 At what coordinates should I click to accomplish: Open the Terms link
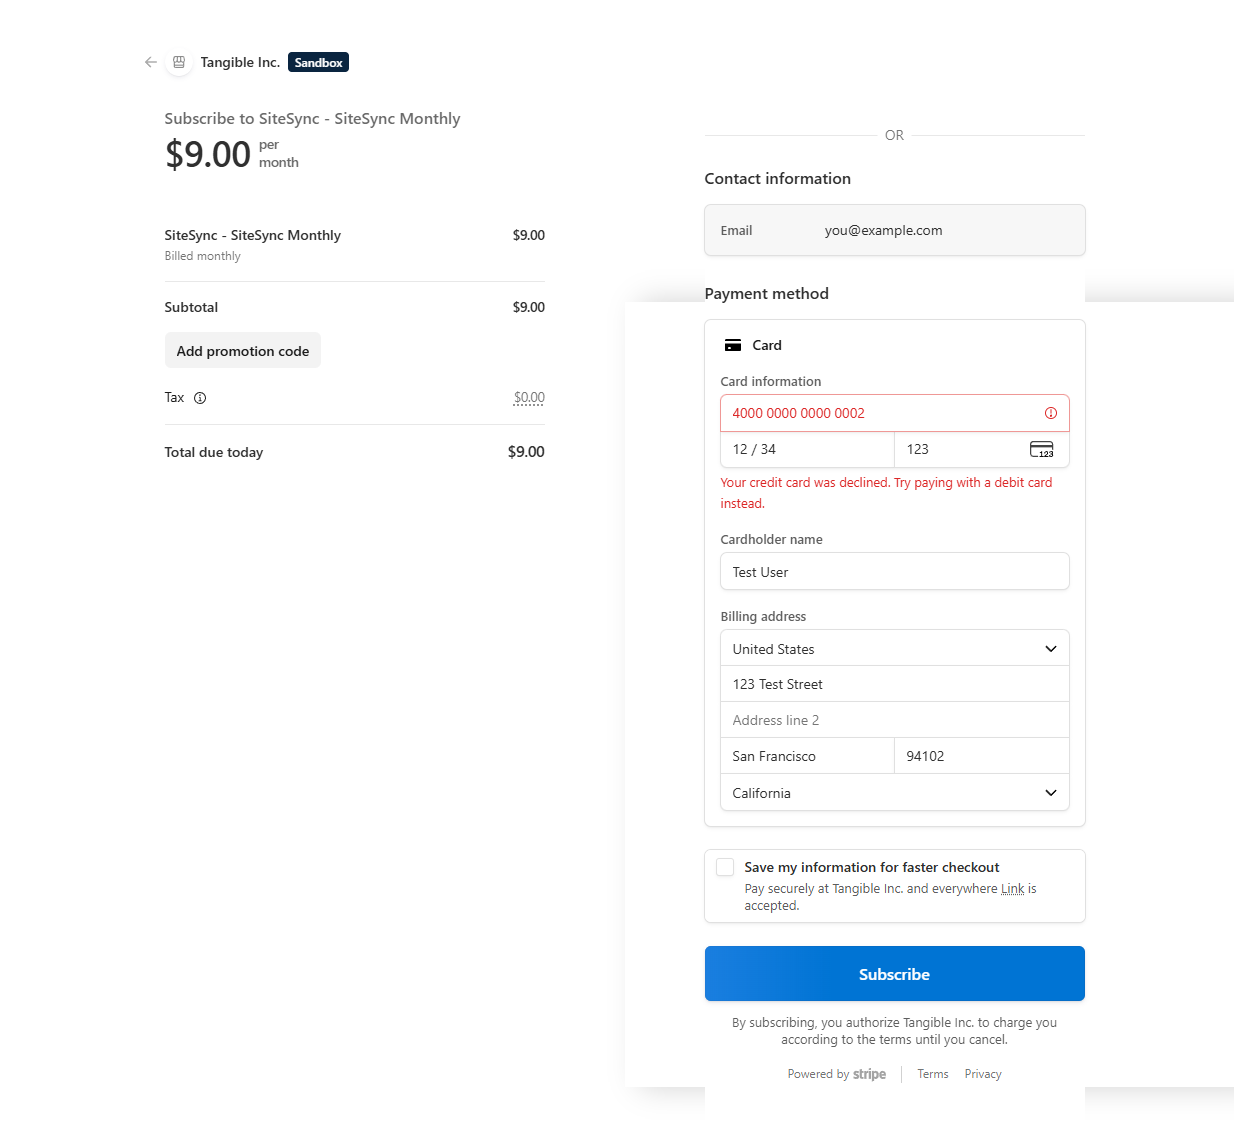coord(933,1074)
